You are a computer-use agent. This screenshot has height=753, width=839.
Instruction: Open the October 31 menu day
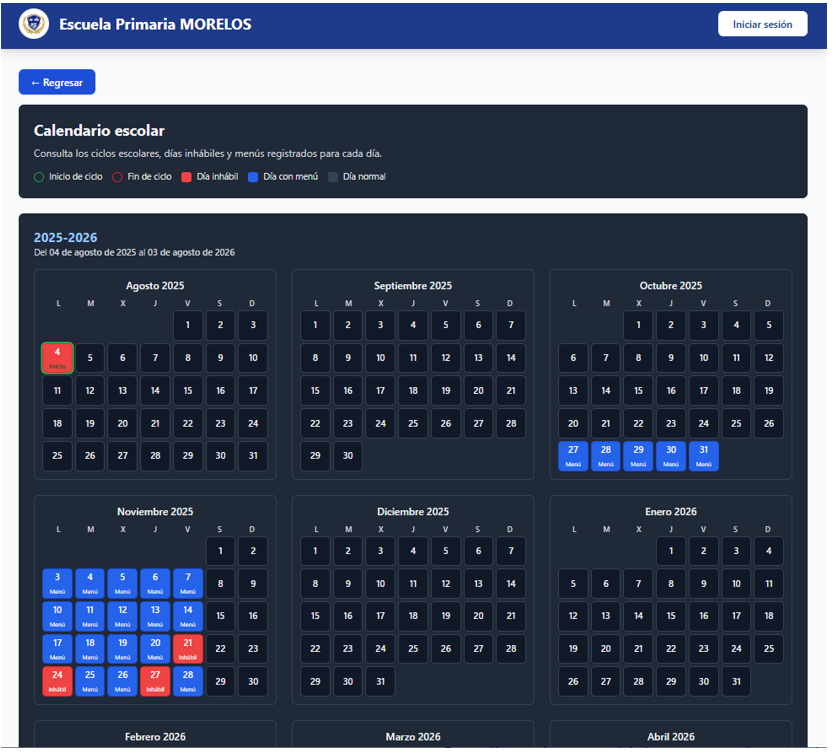(x=704, y=456)
